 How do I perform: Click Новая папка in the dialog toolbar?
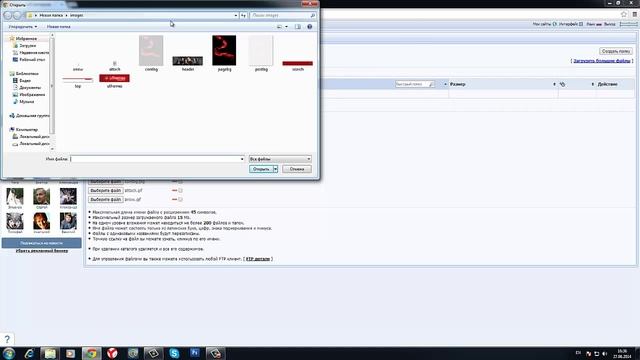point(58,27)
